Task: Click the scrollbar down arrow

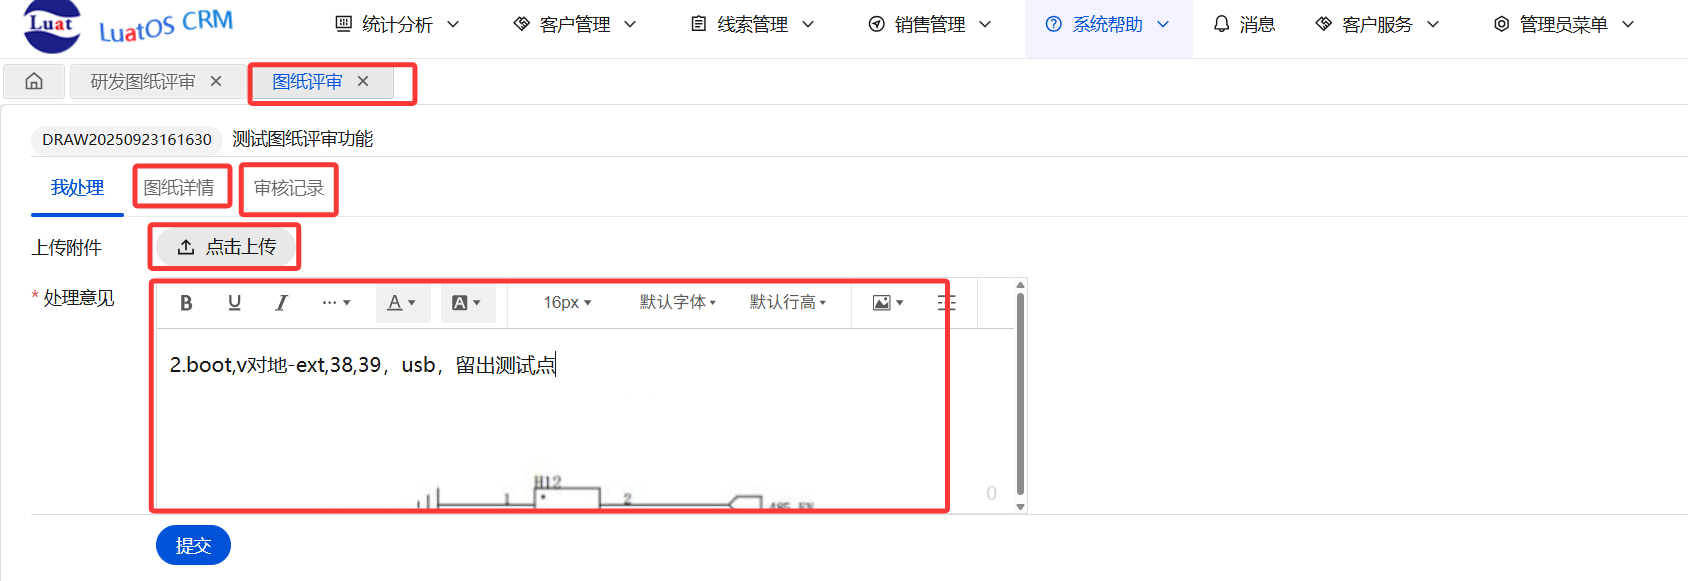Action: (1021, 507)
